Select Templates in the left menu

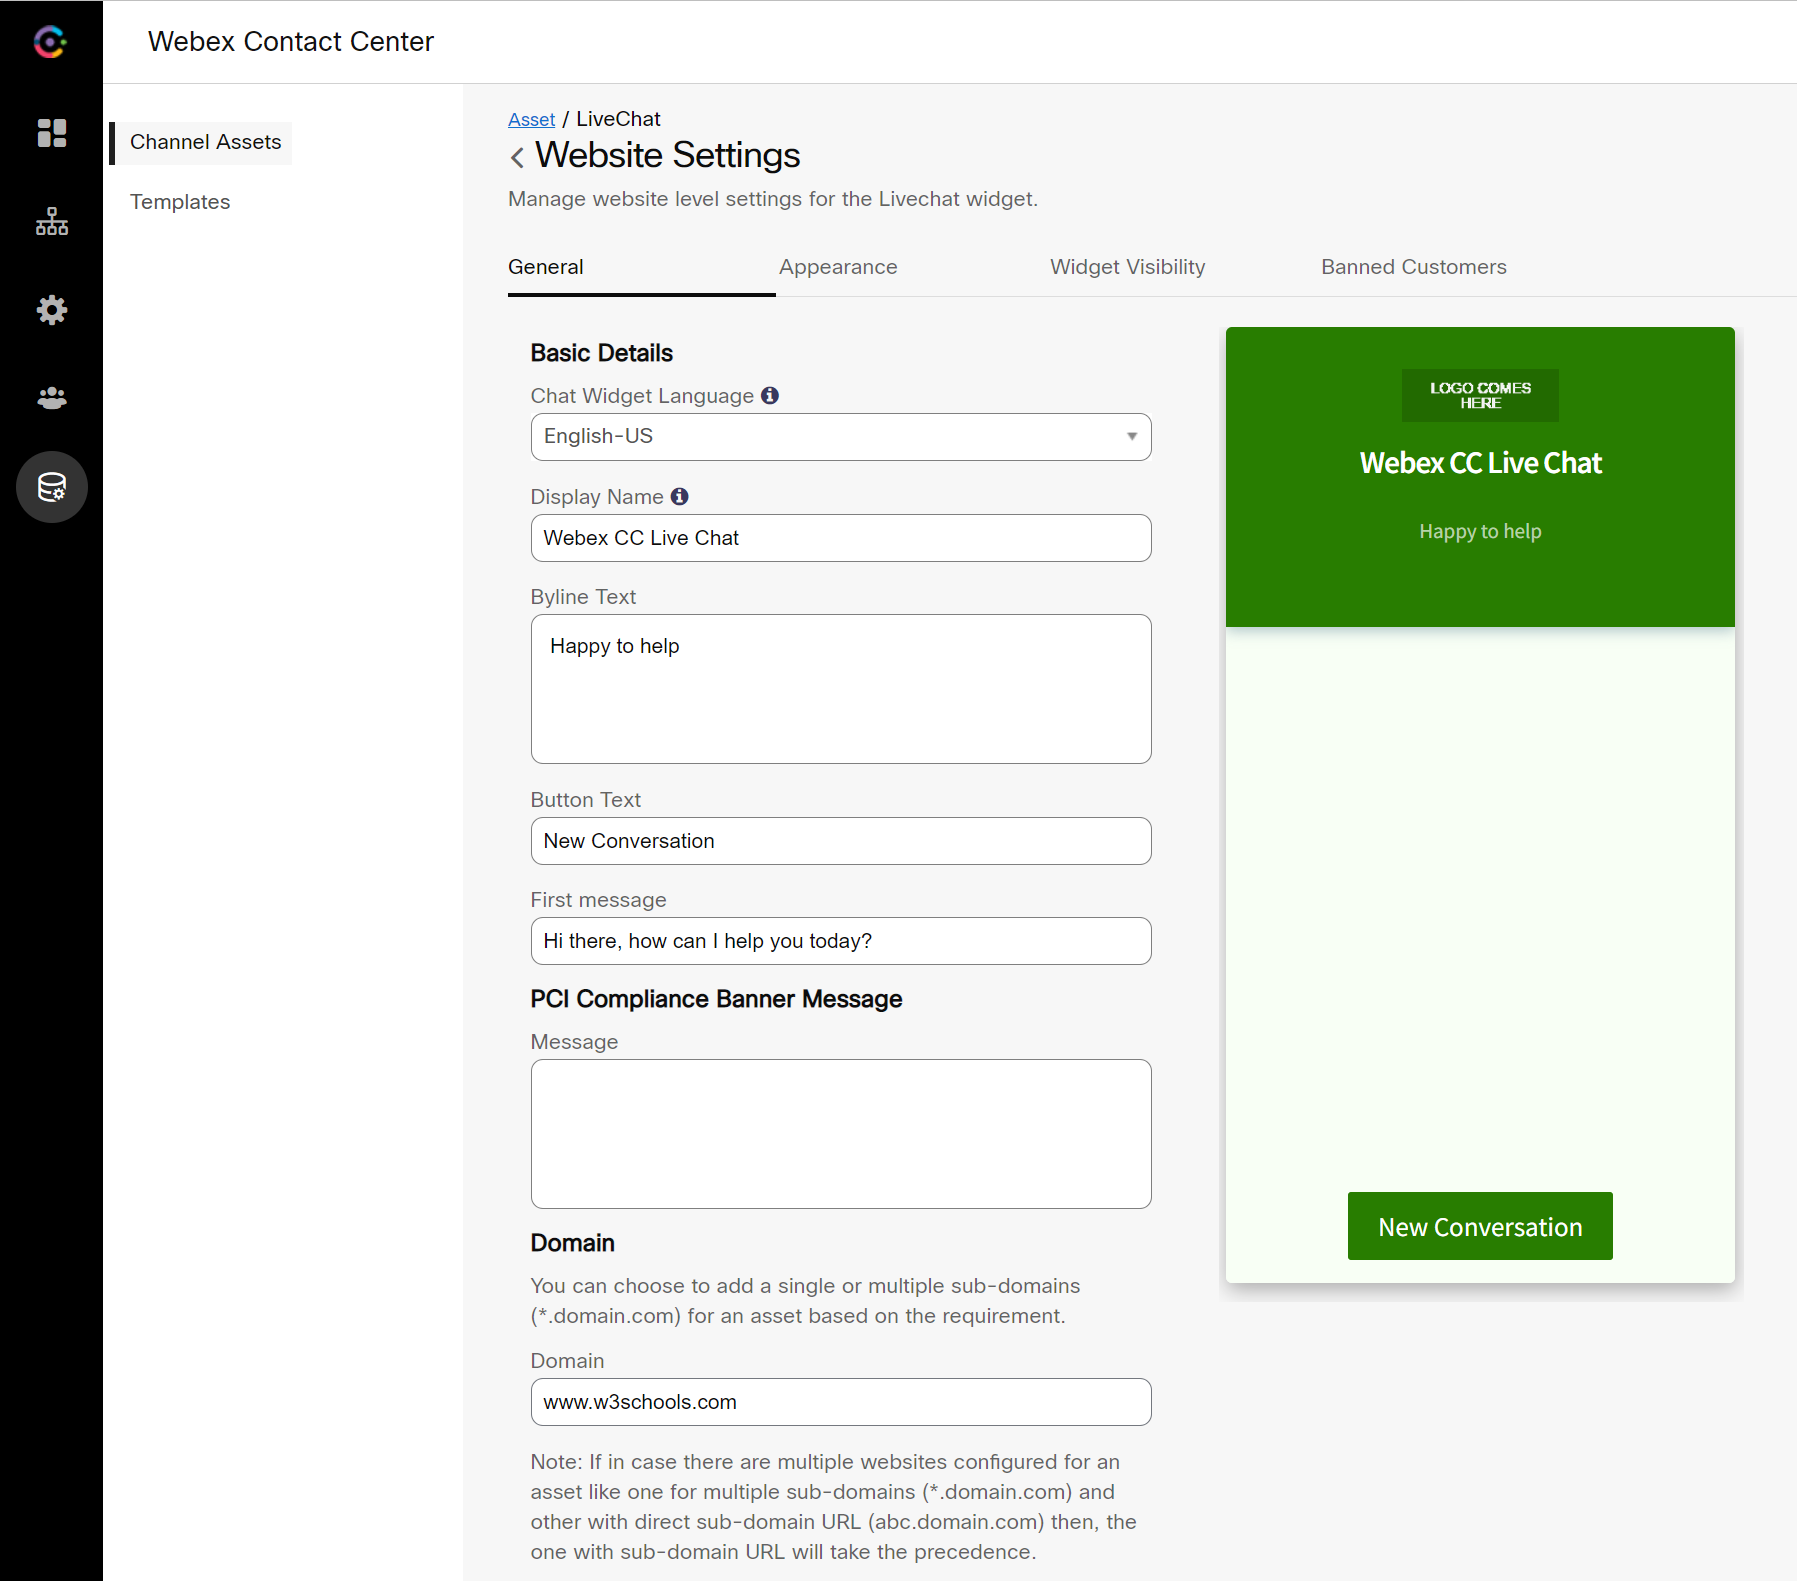point(180,201)
